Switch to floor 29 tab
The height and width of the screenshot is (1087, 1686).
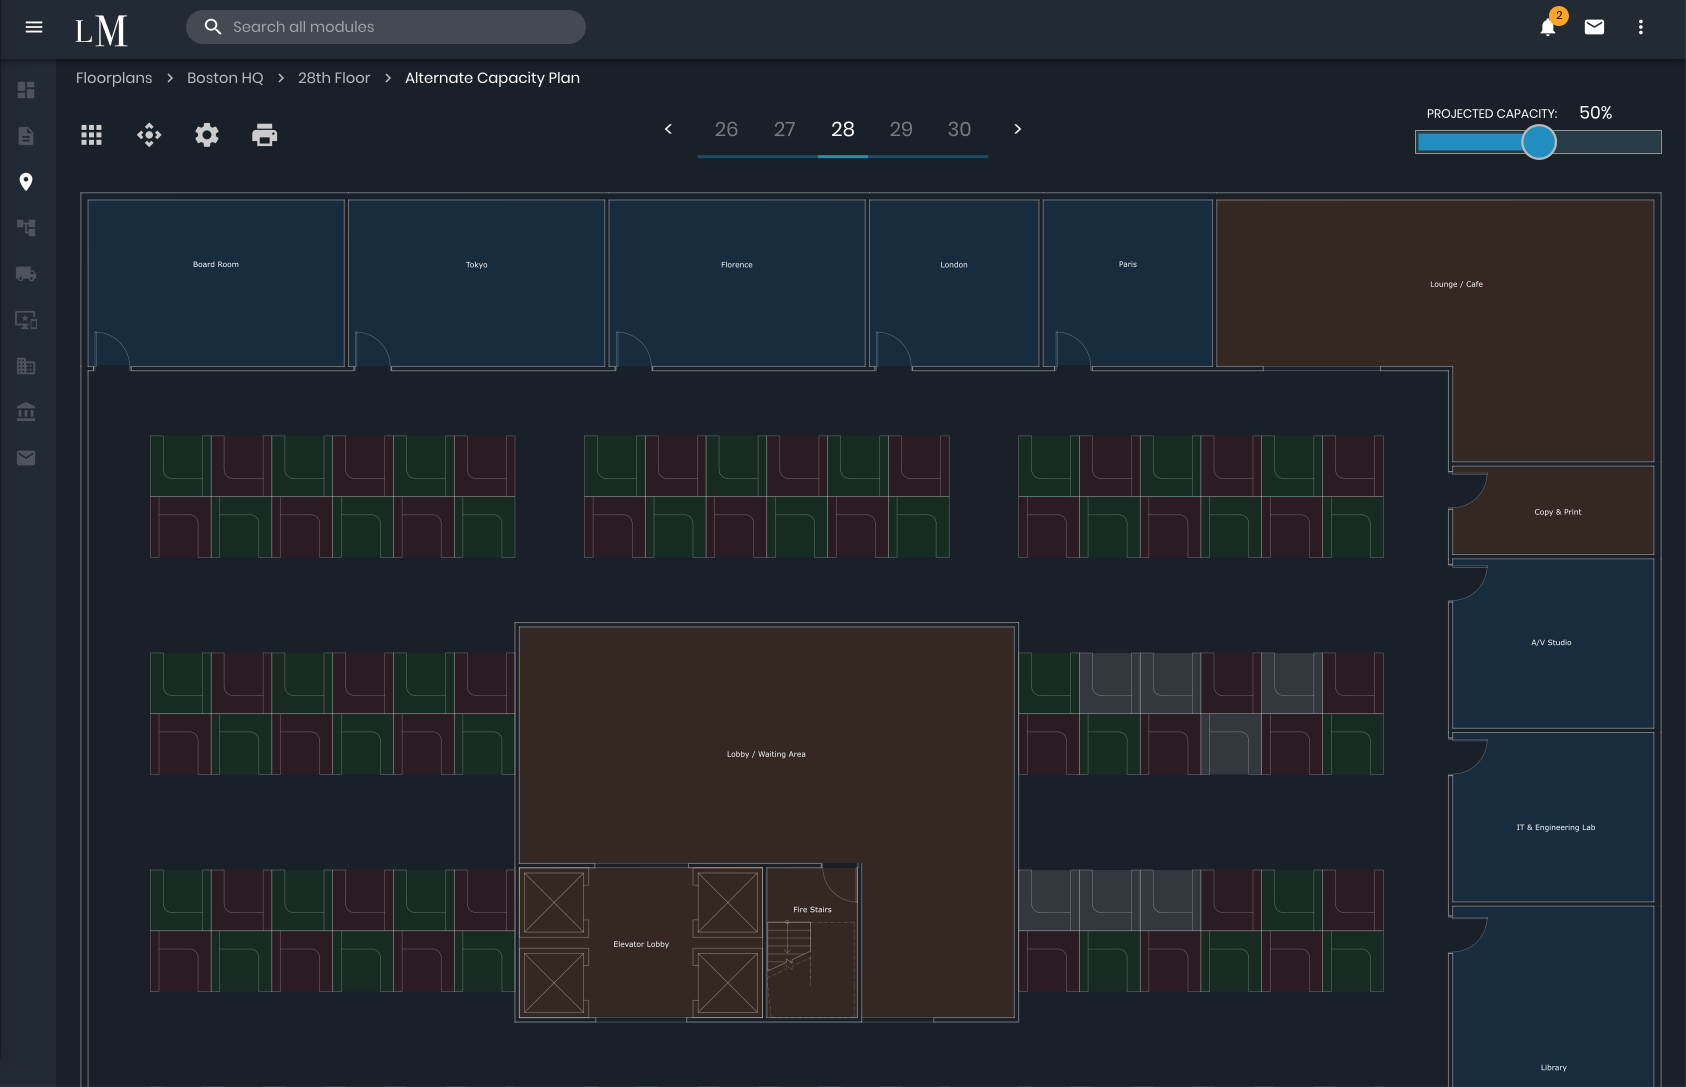[x=900, y=129]
